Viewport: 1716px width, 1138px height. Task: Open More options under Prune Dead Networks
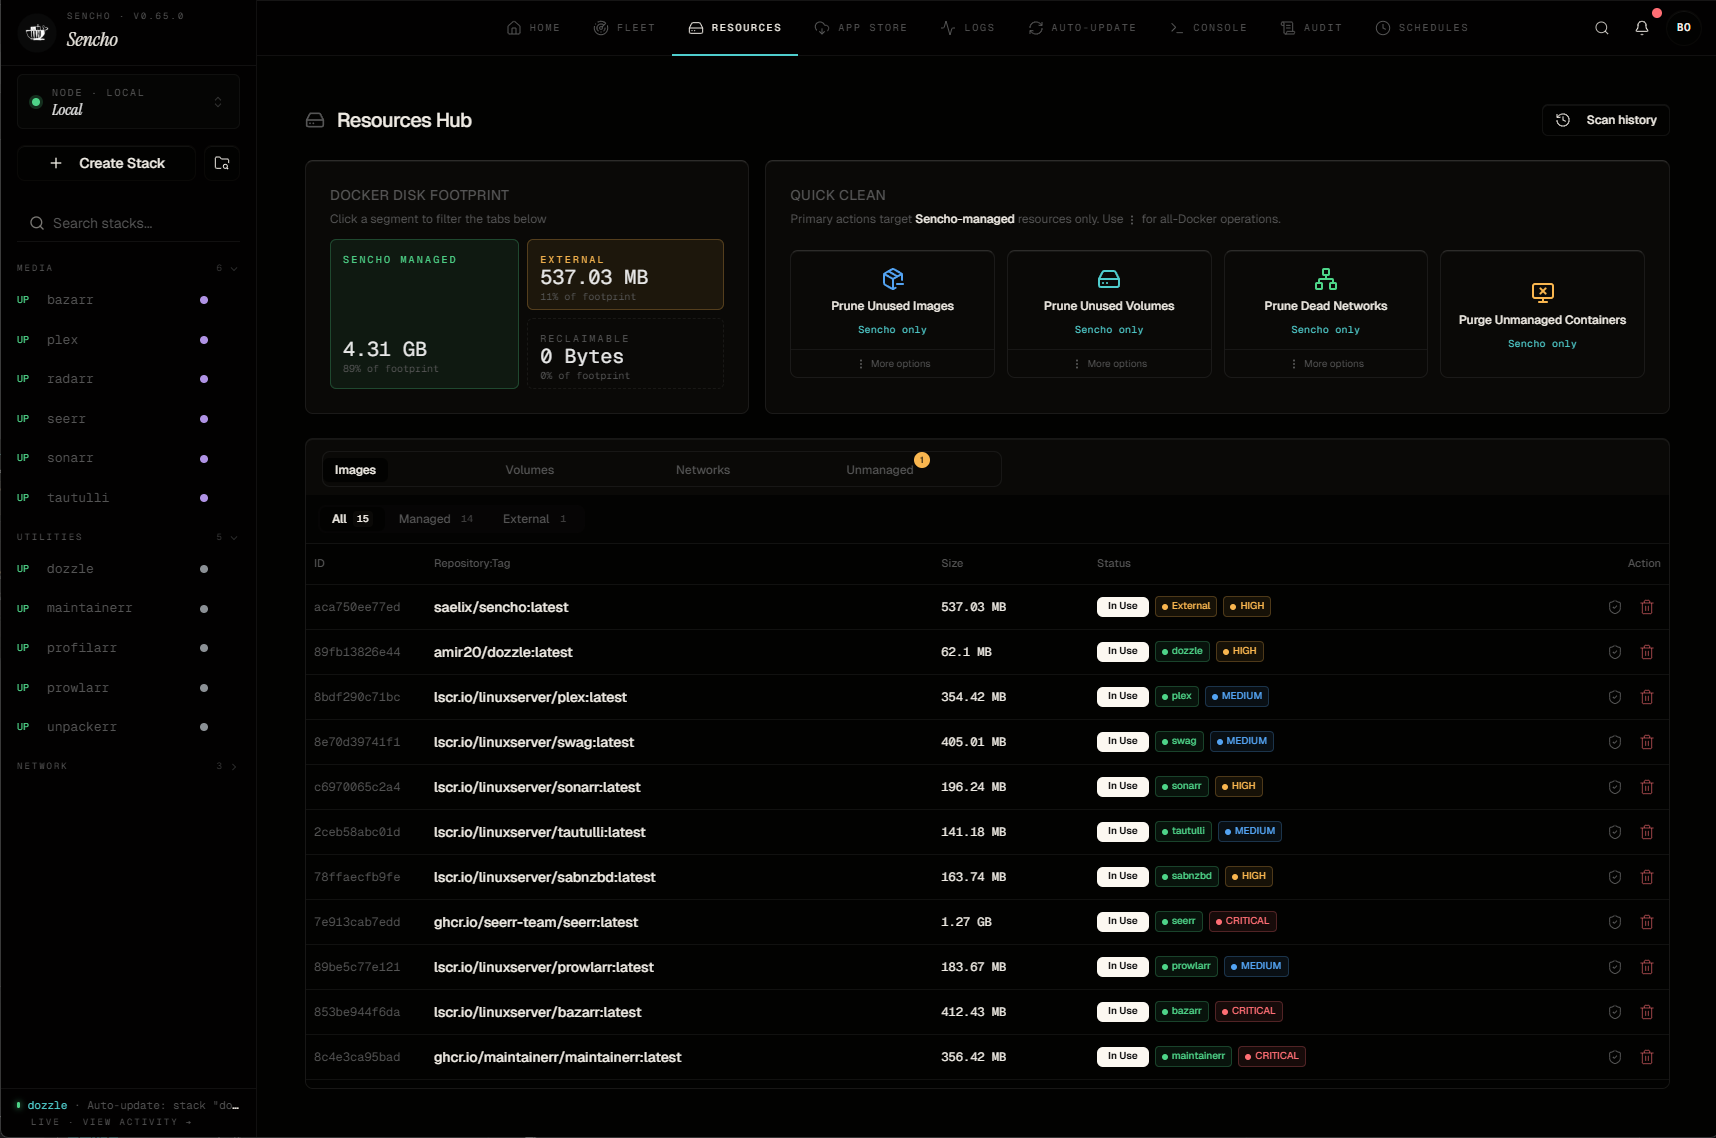[x=1326, y=364]
